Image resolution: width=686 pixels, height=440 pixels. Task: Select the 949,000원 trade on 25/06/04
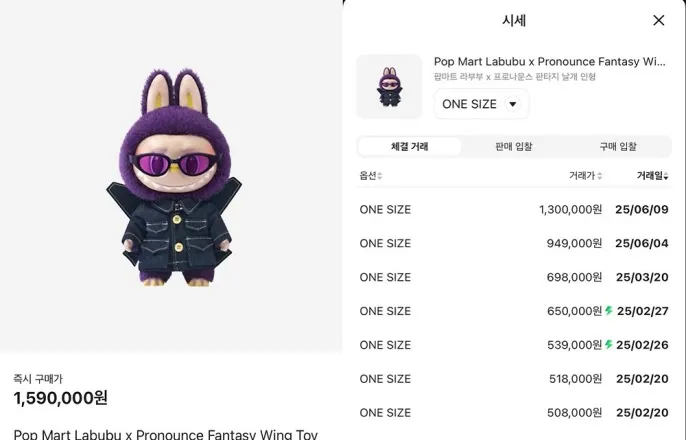tap(514, 243)
